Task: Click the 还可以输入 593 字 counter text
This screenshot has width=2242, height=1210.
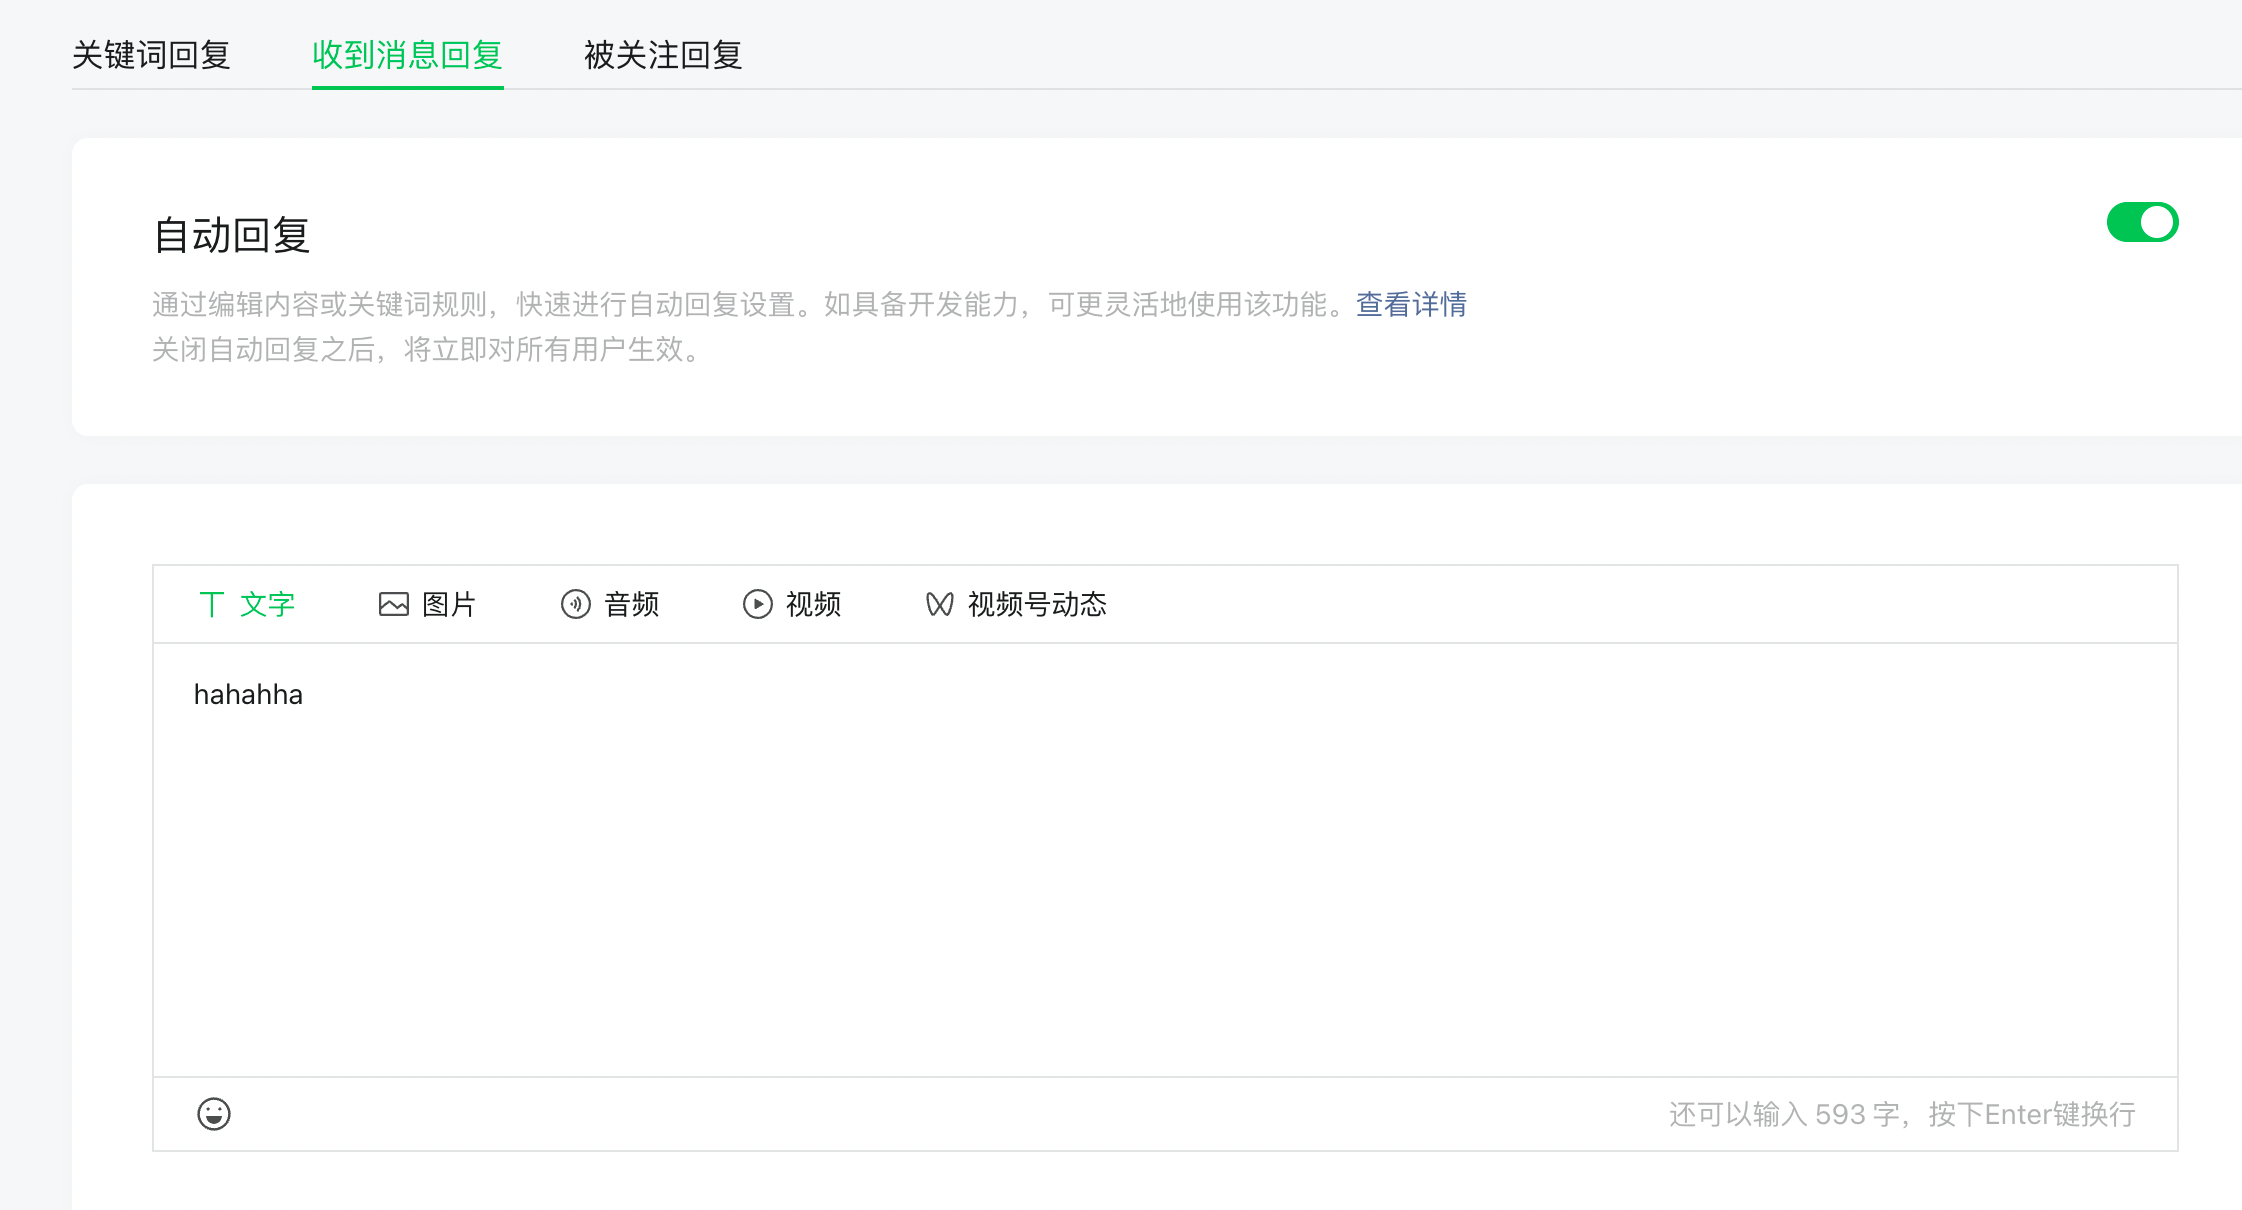Action: 1784,1114
